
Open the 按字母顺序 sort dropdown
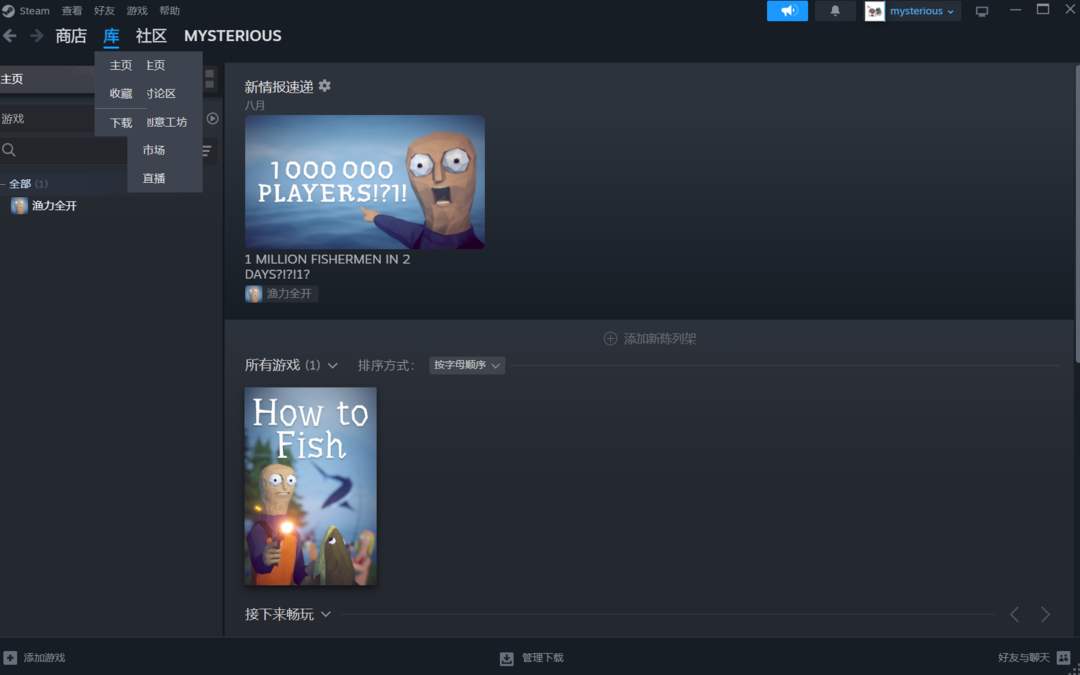pos(467,366)
